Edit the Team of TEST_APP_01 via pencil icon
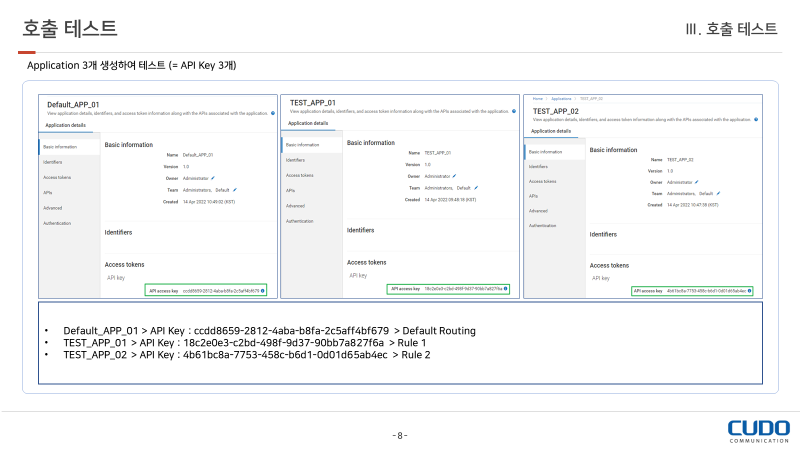Screen dimensions: 800x450 tap(476, 187)
